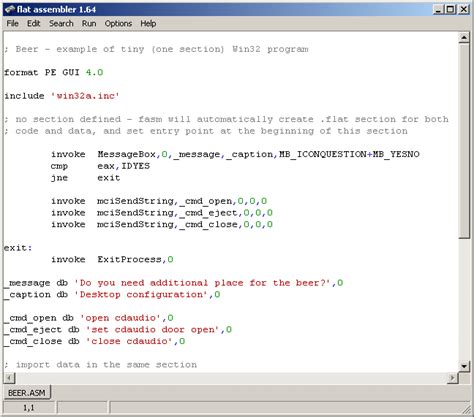
Task: Select the BEER.ASM file tab
Action: pyautogui.click(x=27, y=393)
